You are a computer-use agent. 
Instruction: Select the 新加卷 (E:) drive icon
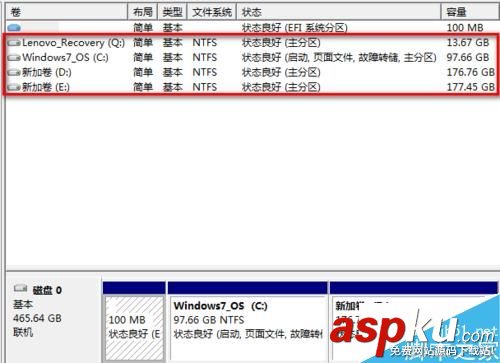pyautogui.click(x=14, y=87)
